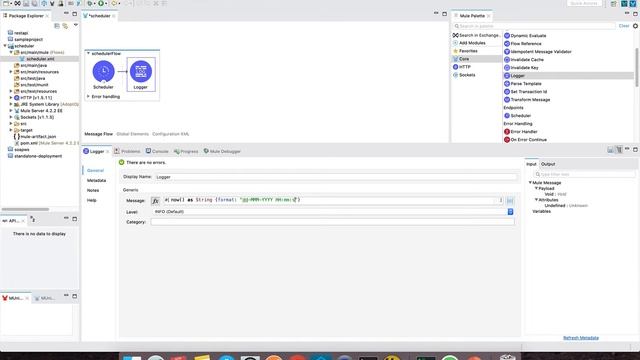
Task: Click the Display Name field containing Logger
Action: pos(335,177)
